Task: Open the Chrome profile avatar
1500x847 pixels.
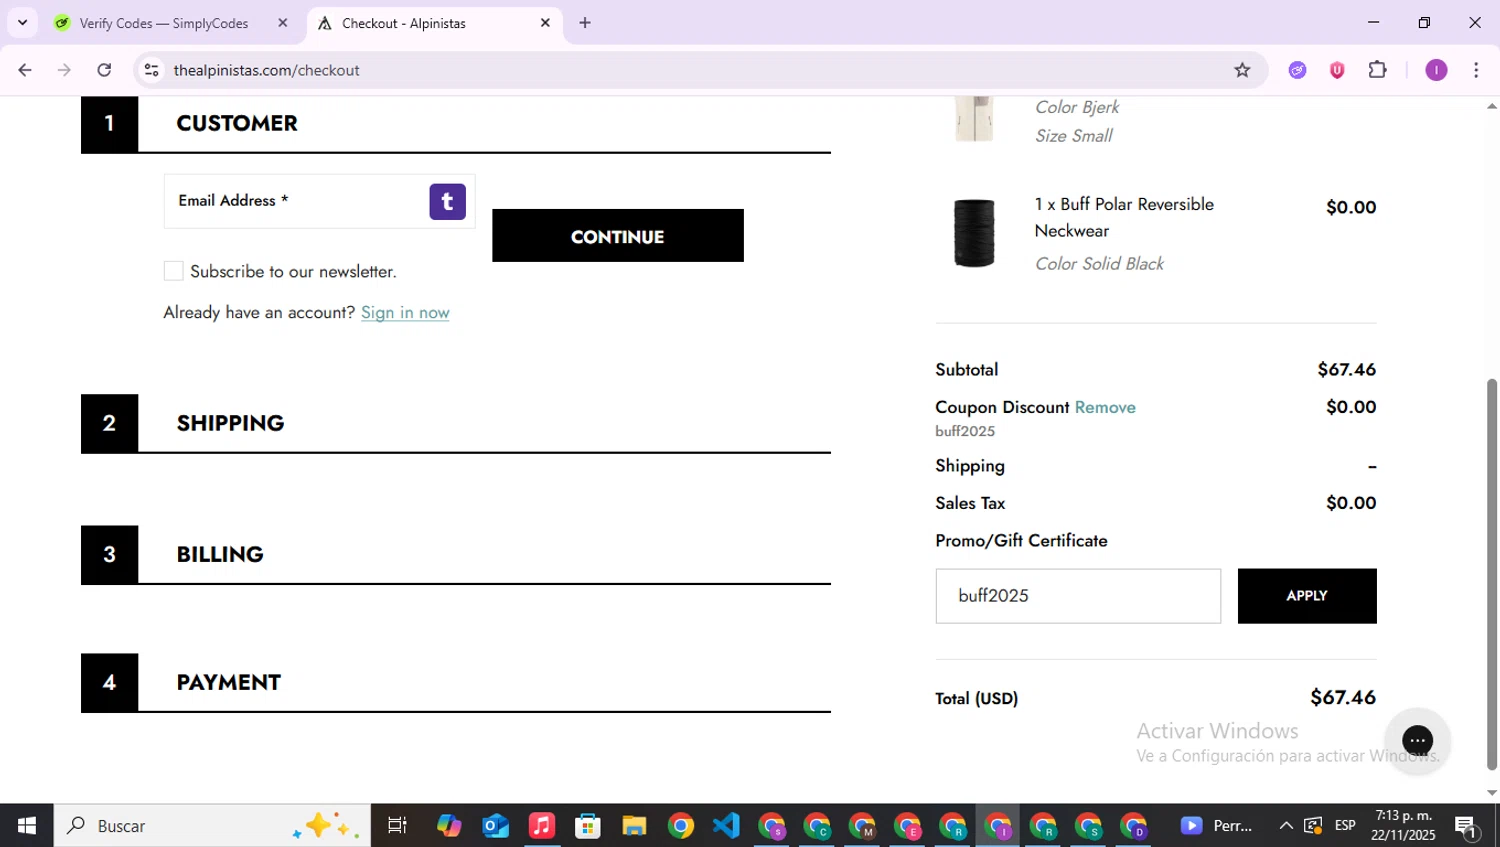Action: coord(1436,70)
